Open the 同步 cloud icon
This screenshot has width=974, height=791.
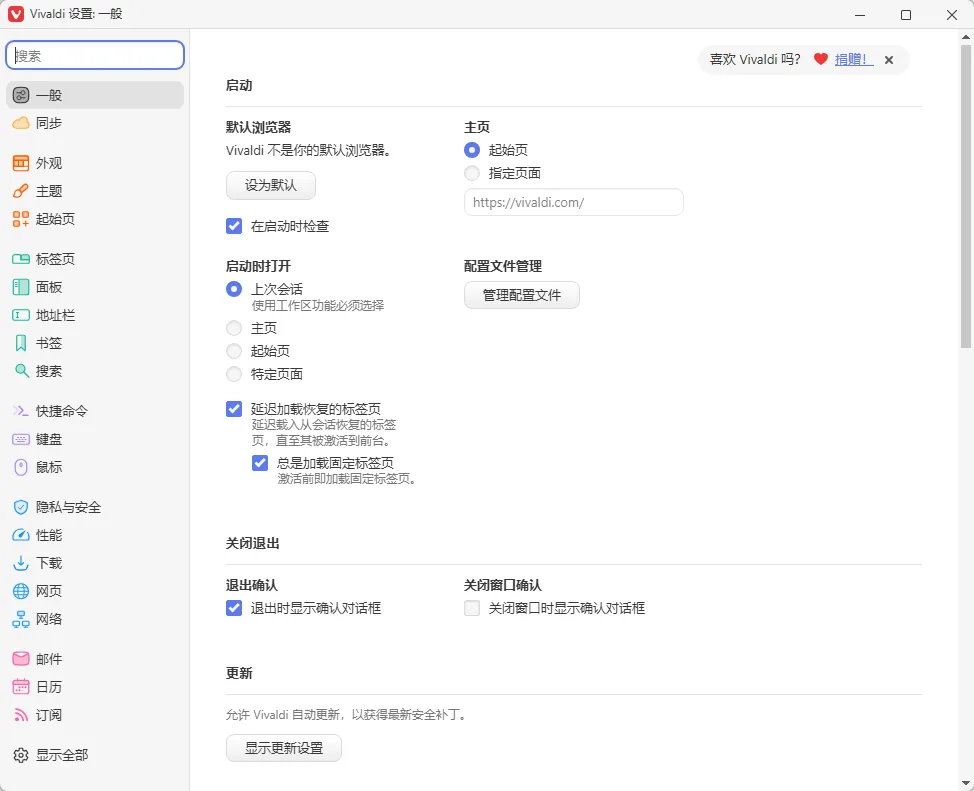[x=21, y=123]
